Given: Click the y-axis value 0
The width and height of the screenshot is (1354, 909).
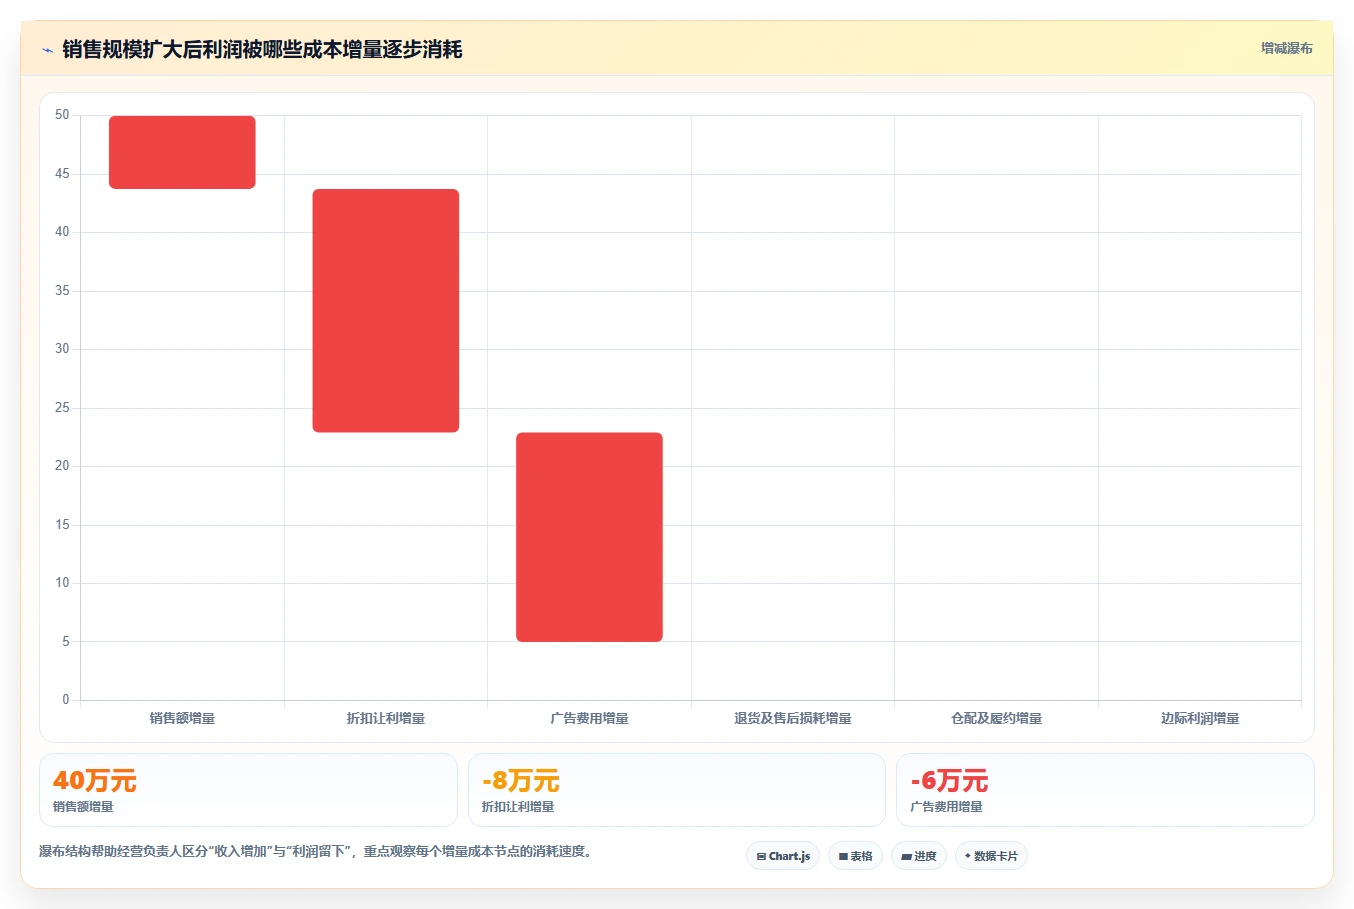Looking at the screenshot, I should click(66, 699).
